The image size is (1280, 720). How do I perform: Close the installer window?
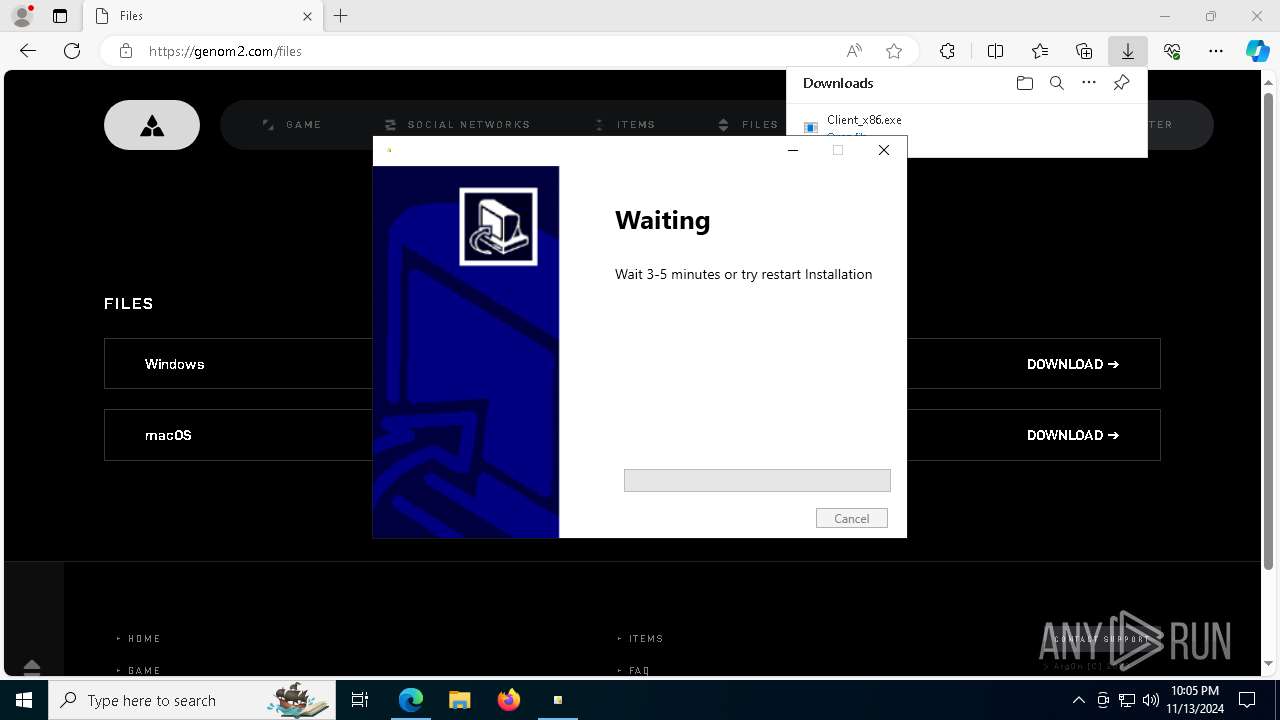point(884,150)
